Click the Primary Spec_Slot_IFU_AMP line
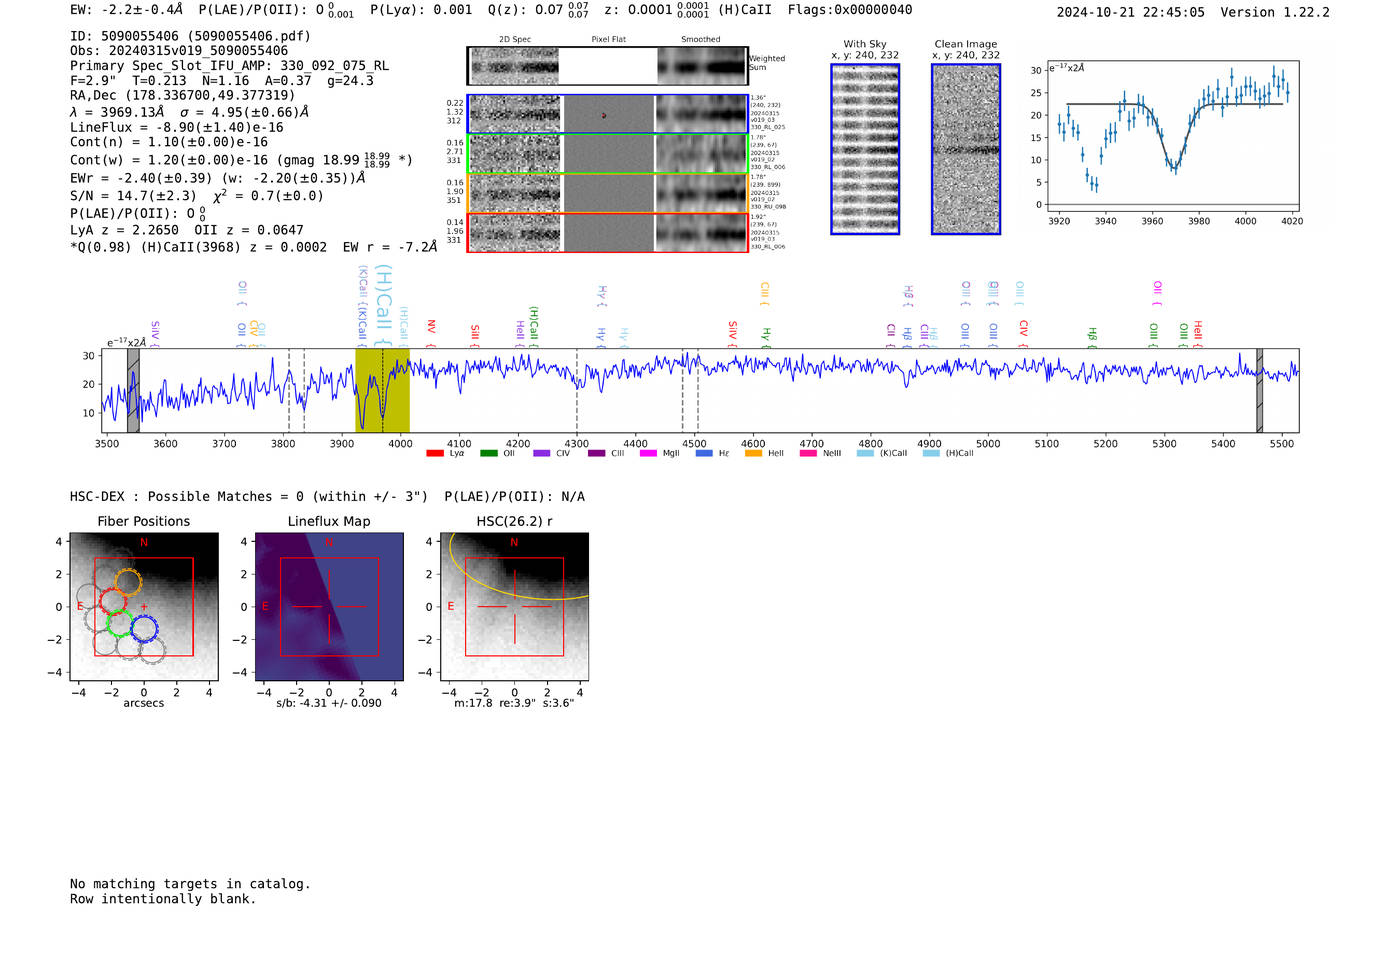The image size is (1400, 953). [x=229, y=66]
